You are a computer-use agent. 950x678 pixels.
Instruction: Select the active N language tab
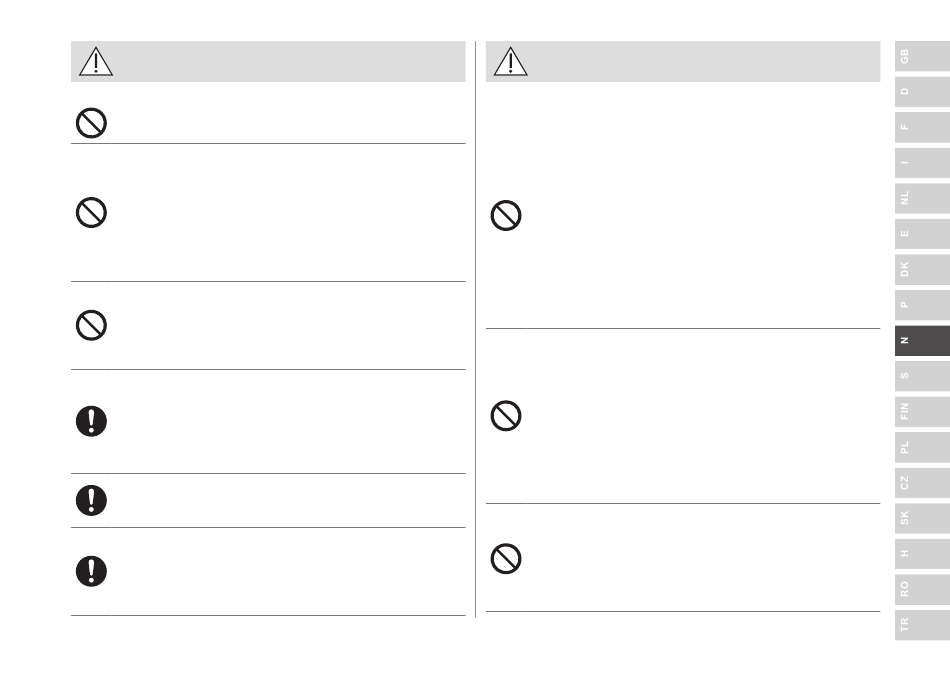[x=922, y=341]
